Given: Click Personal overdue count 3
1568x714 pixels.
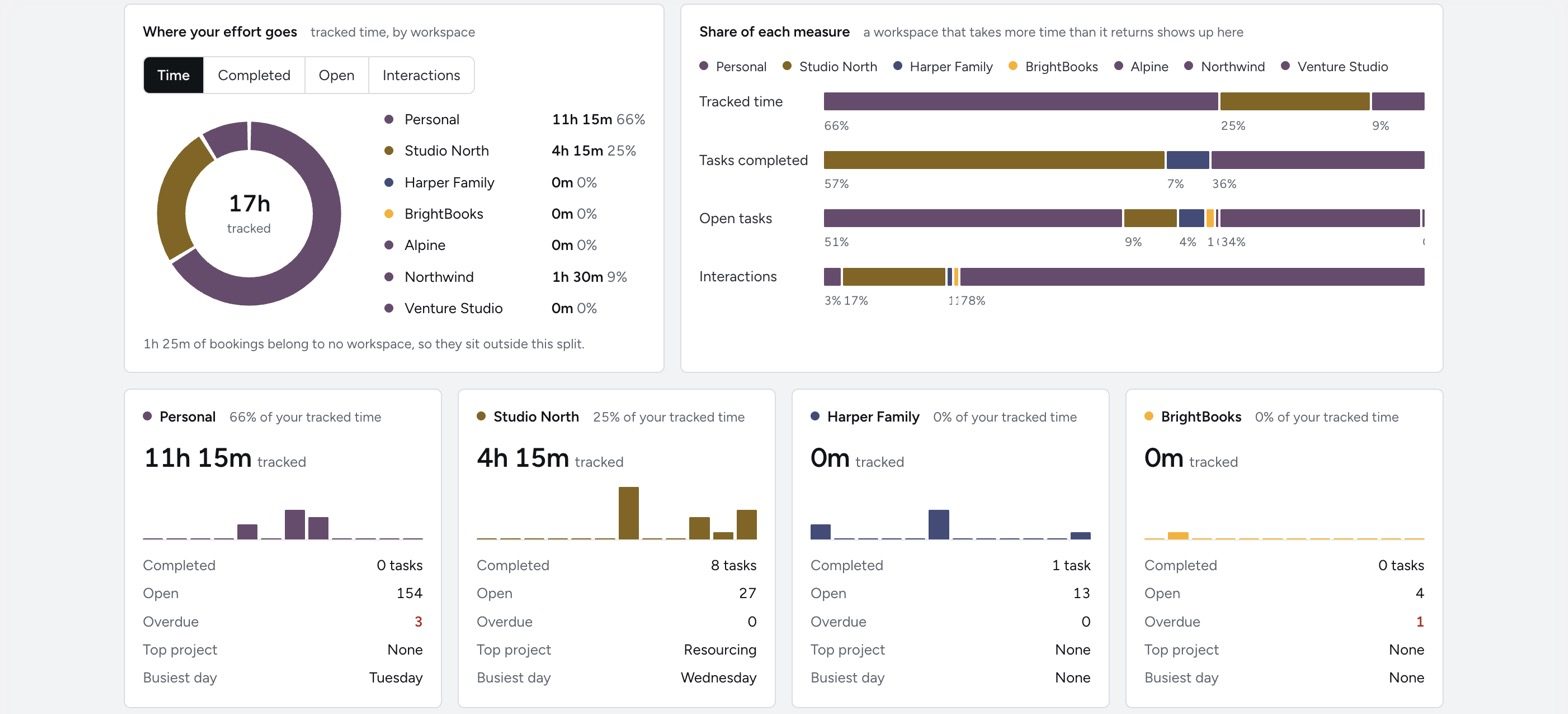Looking at the screenshot, I should tap(418, 622).
